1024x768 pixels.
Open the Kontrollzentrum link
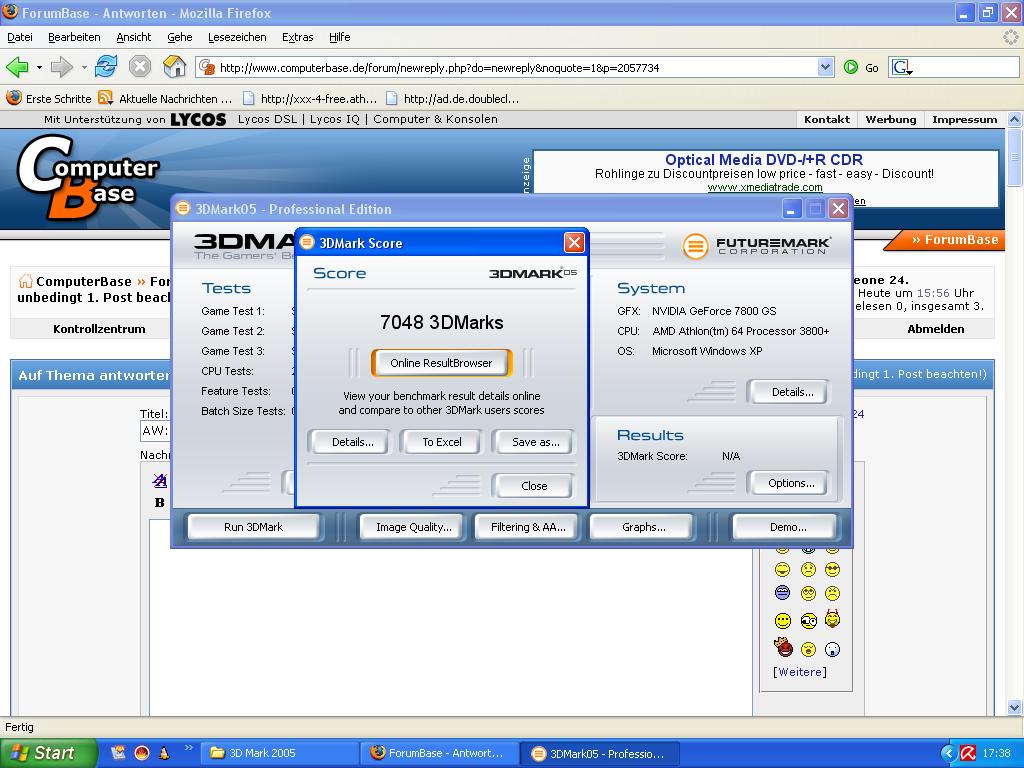[99, 329]
